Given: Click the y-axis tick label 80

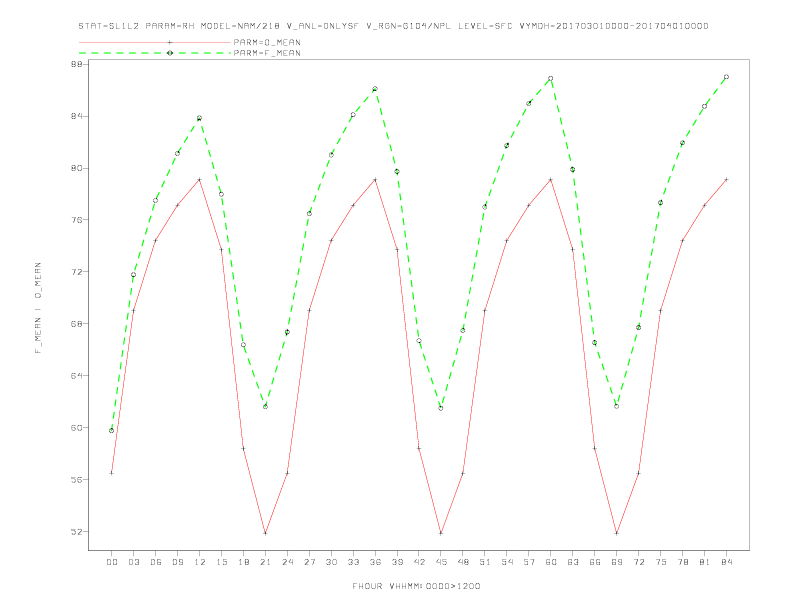Looking at the screenshot, I should click(x=77, y=168).
